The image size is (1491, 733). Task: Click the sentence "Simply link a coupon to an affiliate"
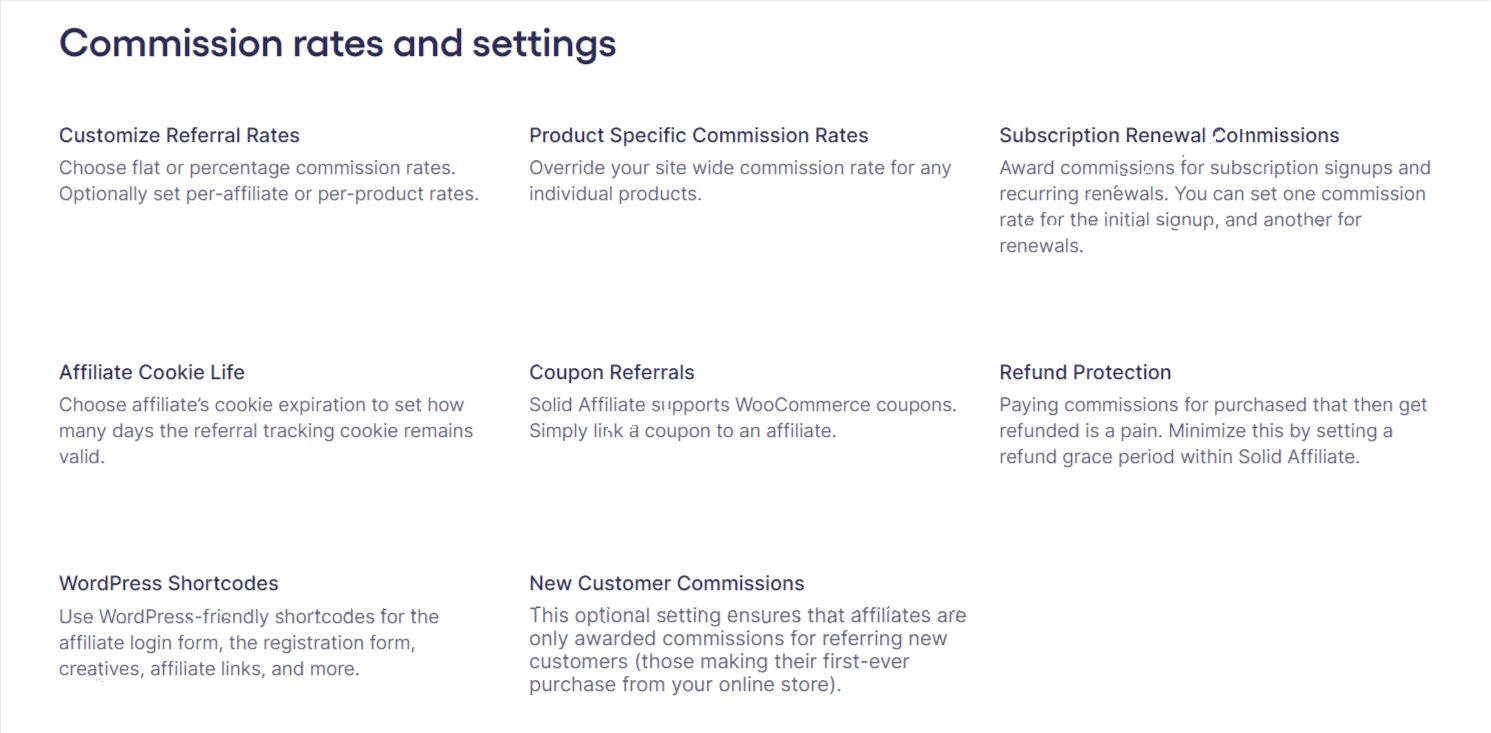click(x=682, y=431)
